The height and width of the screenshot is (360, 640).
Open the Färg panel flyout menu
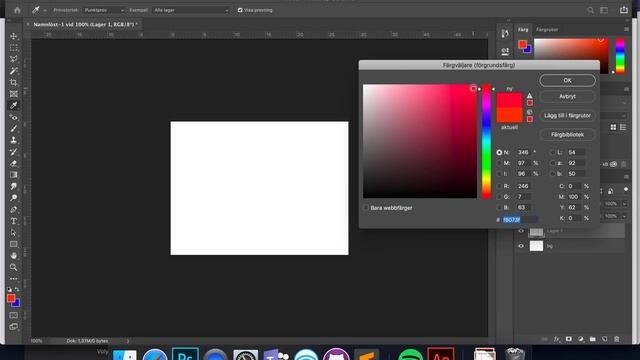[x=626, y=29]
